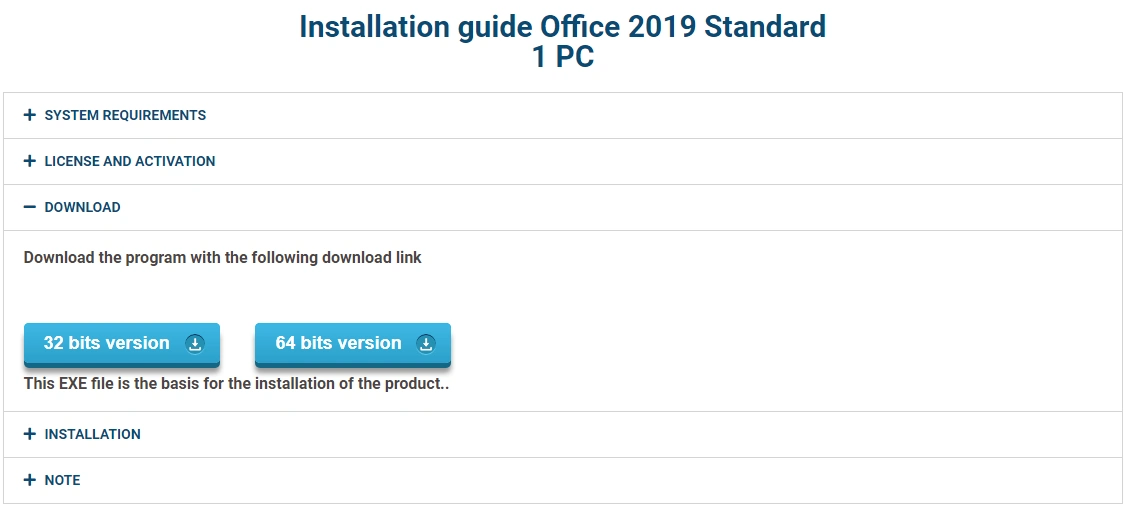Viewport: 1126px width, 506px height.
Task: Click the download arrow icon on 64 bits button
Action: [x=426, y=344]
